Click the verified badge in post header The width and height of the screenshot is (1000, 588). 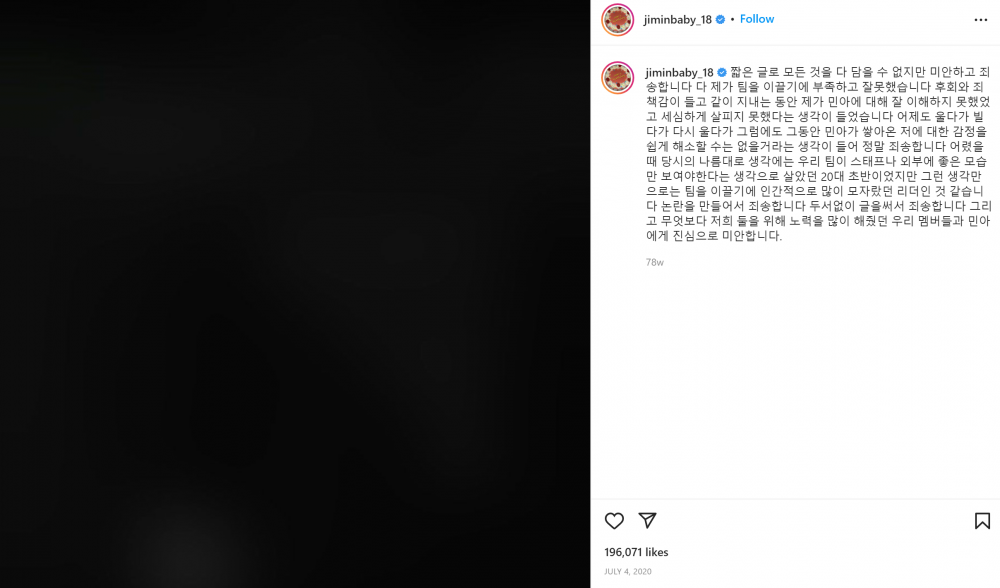[720, 19]
